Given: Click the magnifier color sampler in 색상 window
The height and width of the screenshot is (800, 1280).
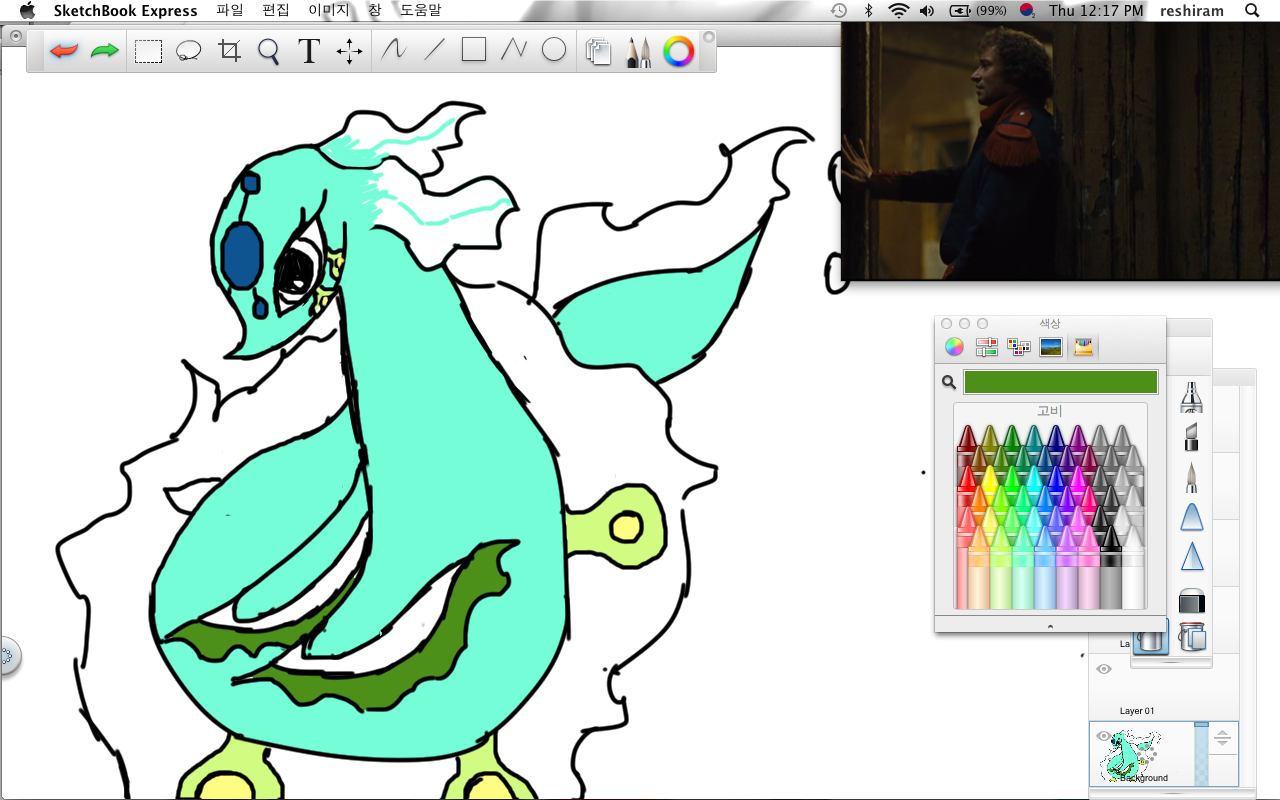Looking at the screenshot, I should coord(949,382).
